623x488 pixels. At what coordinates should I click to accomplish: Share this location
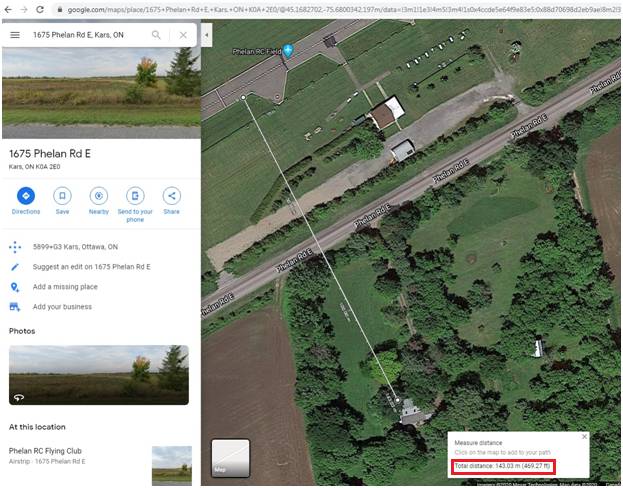tap(171, 196)
